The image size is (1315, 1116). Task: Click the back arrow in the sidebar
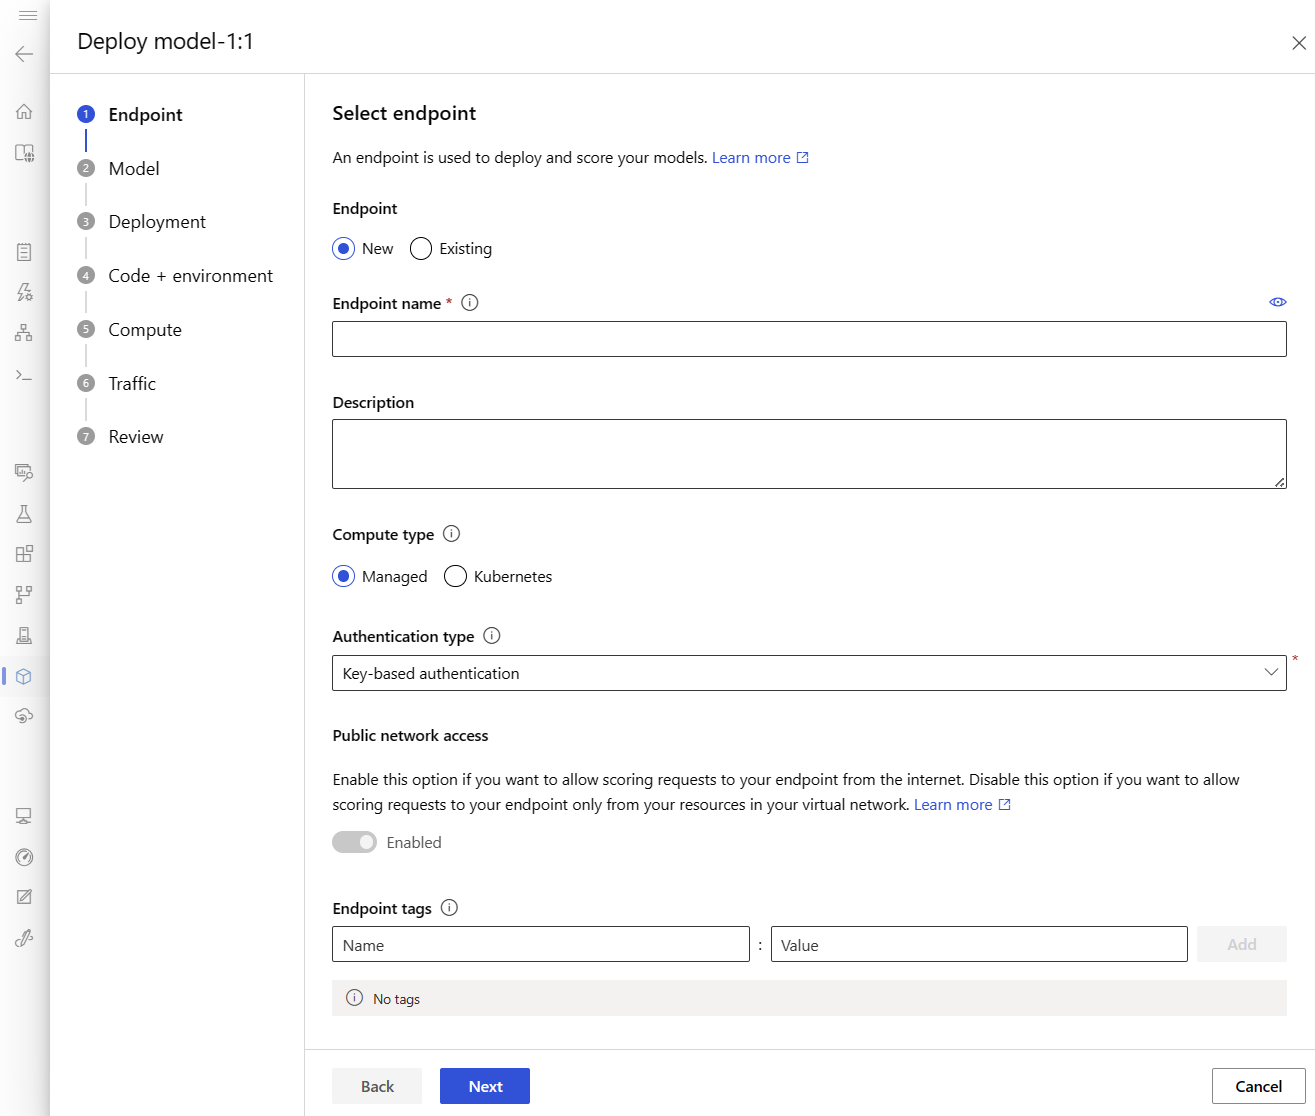[x=24, y=54]
